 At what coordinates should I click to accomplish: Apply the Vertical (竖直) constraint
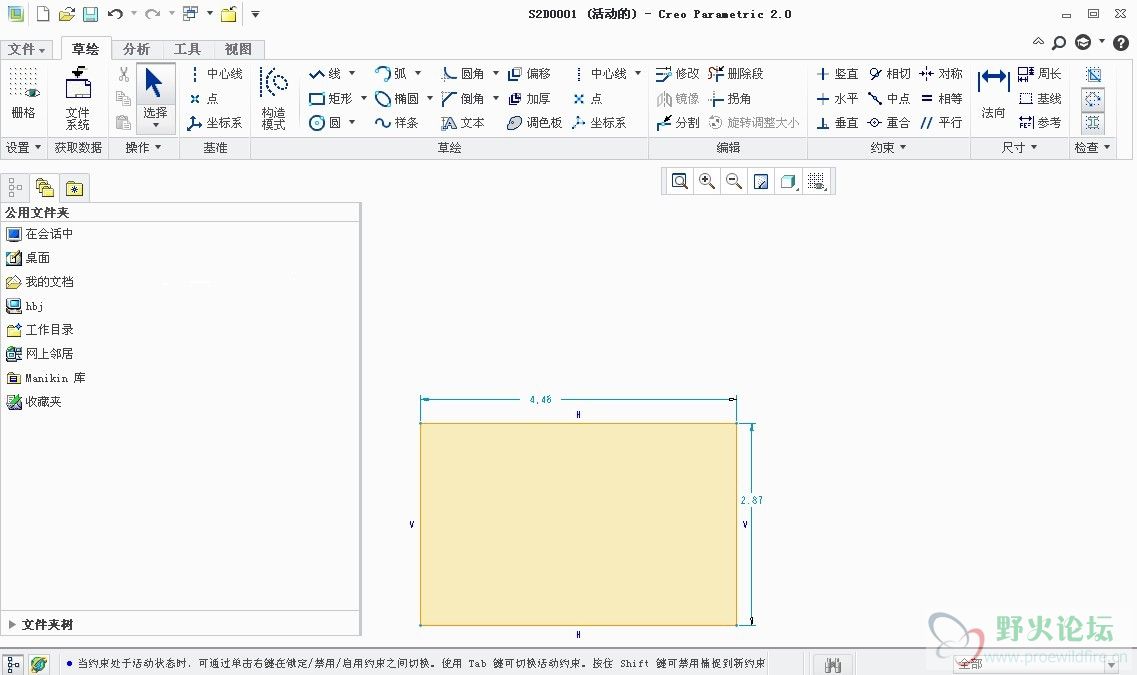pyautogui.click(x=837, y=73)
